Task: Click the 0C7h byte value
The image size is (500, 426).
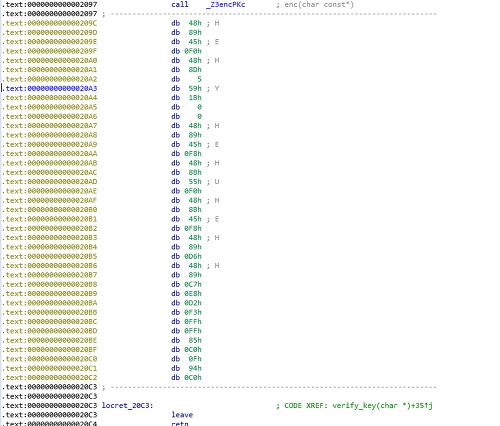Action: [x=193, y=284]
